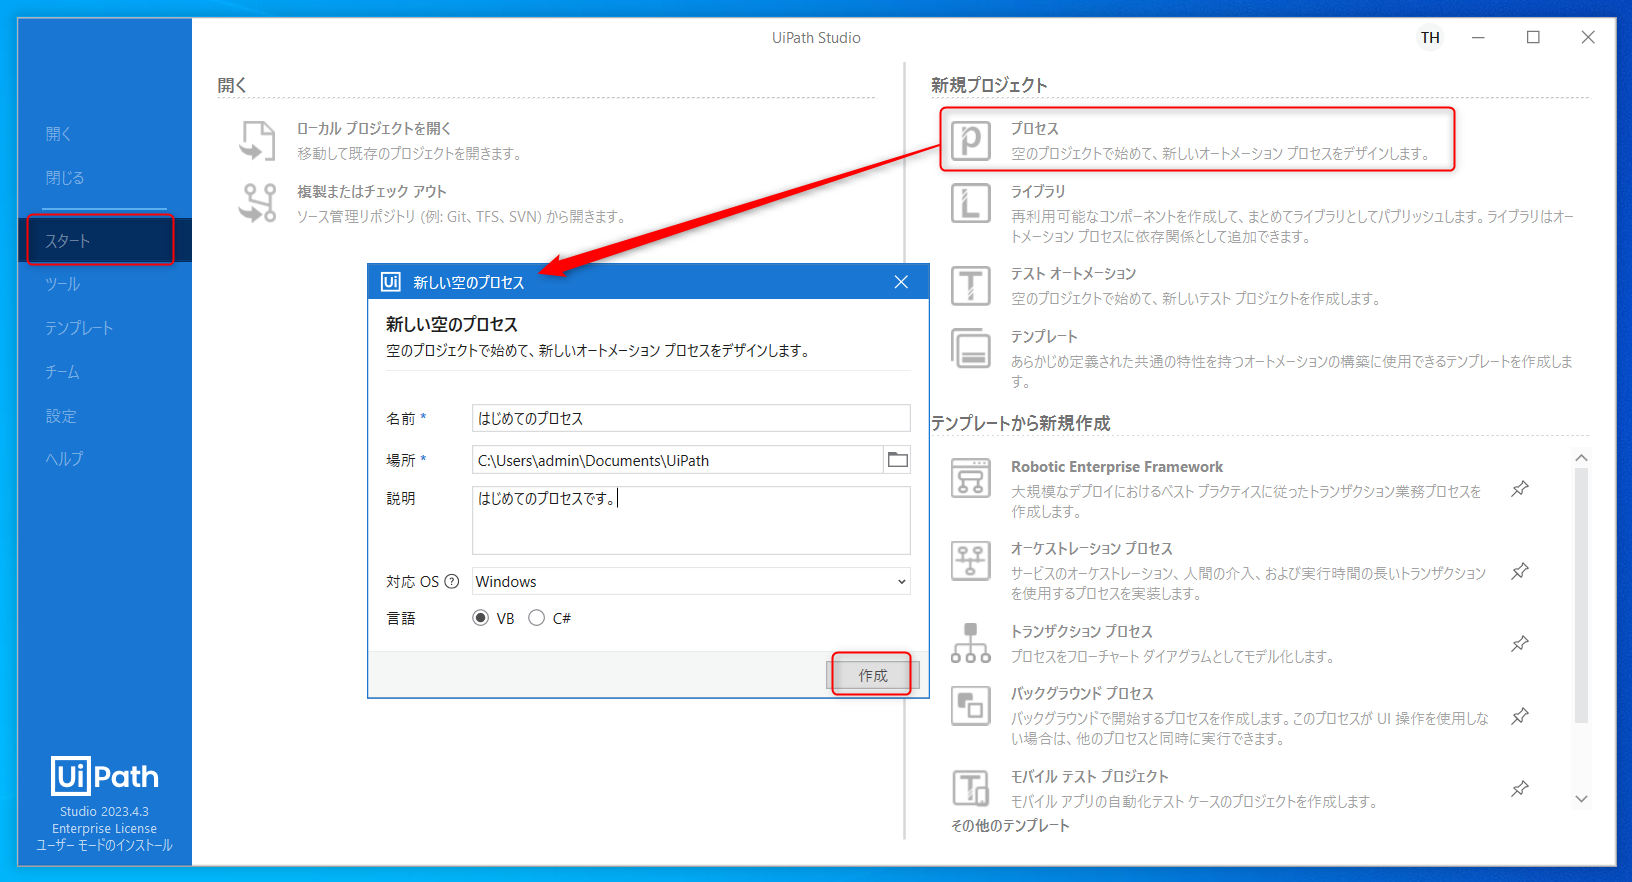The width and height of the screenshot is (1632, 882).
Task: Click the Robotic Enterprise Framework title
Action: pyautogui.click(x=1117, y=467)
